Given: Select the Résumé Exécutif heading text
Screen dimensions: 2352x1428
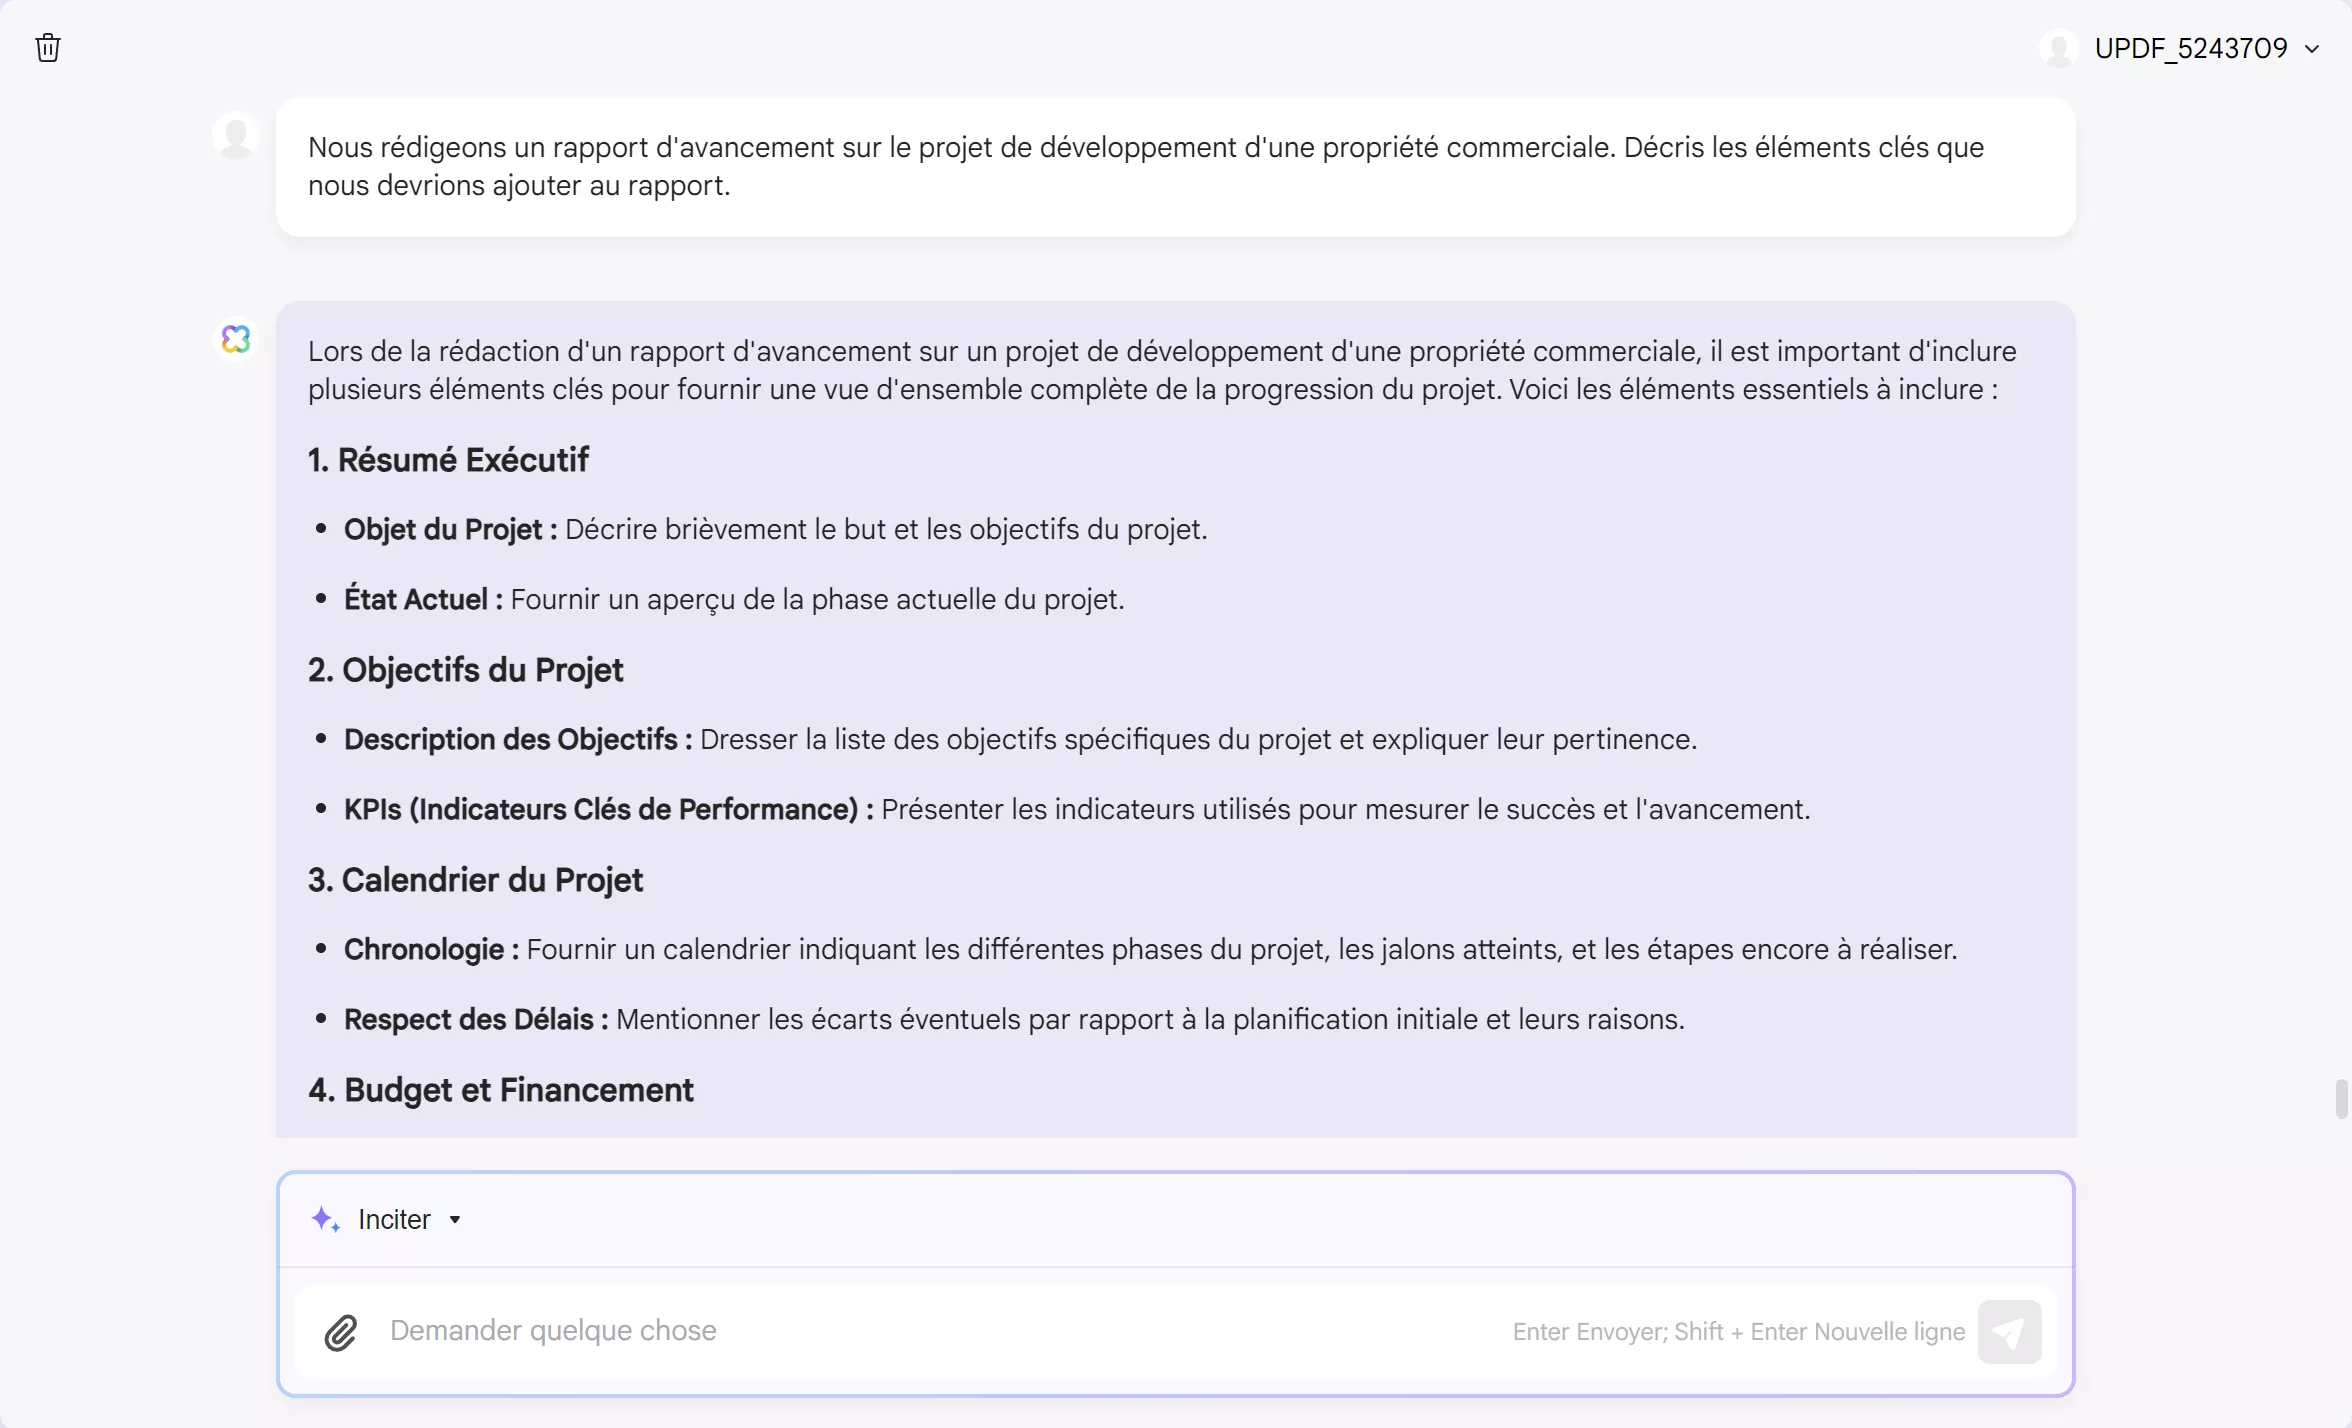Looking at the screenshot, I should 447,459.
